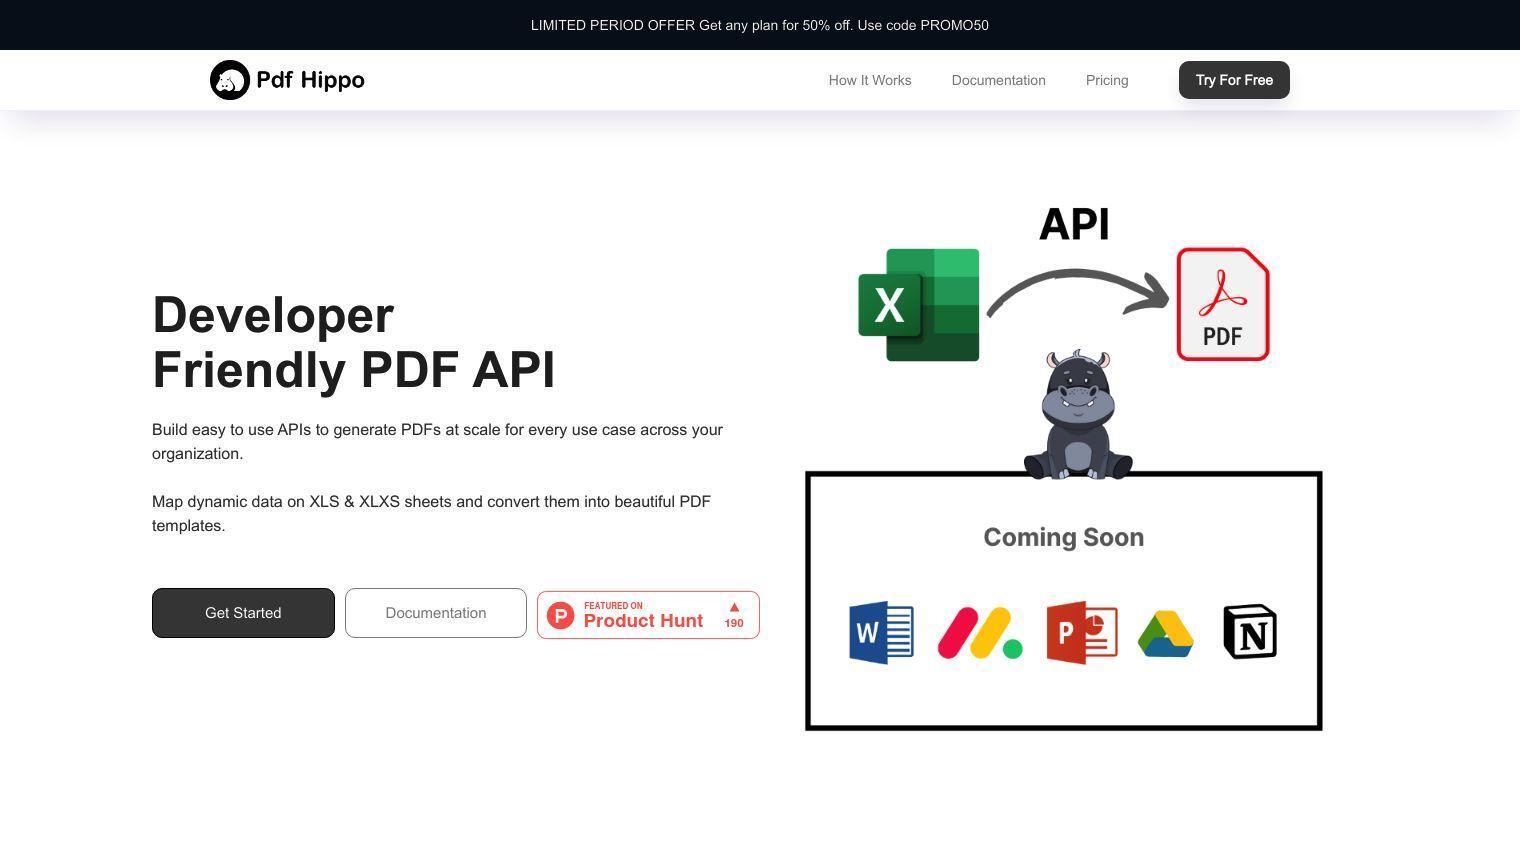
Task: Click the Google Drive icon
Action: pyautogui.click(x=1166, y=634)
